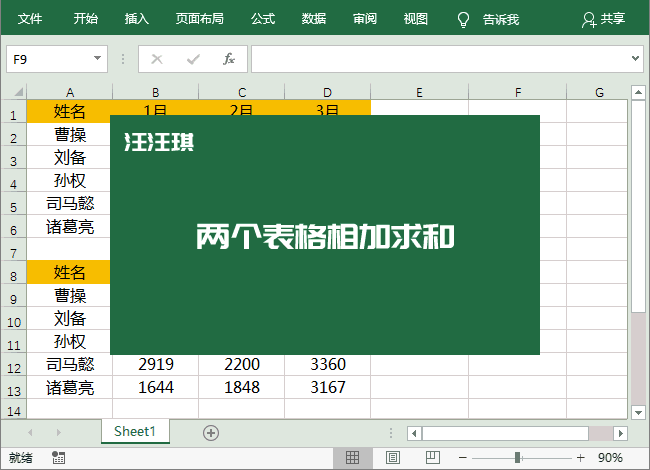This screenshot has width=650, height=470.
Task: Select column C header
Action: point(242,92)
